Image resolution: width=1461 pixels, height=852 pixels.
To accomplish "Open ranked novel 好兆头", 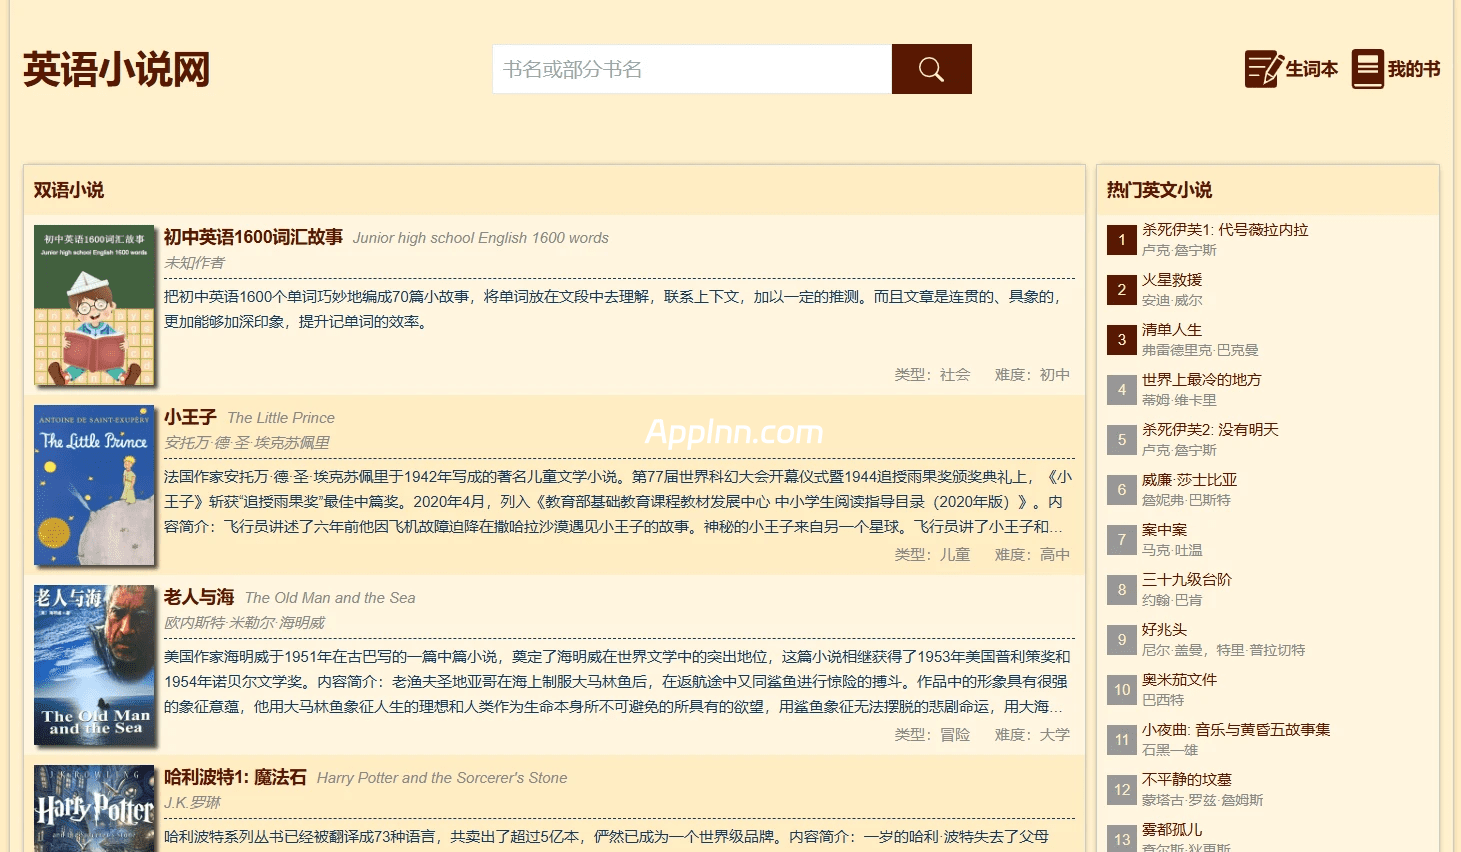I will (1165, 629).
